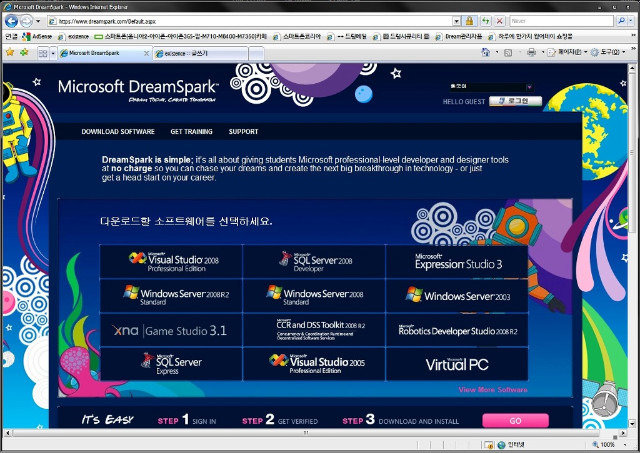Click the vertical scrollbar down arrow
This screenshot has height=453, width=640.
point(632,423)
